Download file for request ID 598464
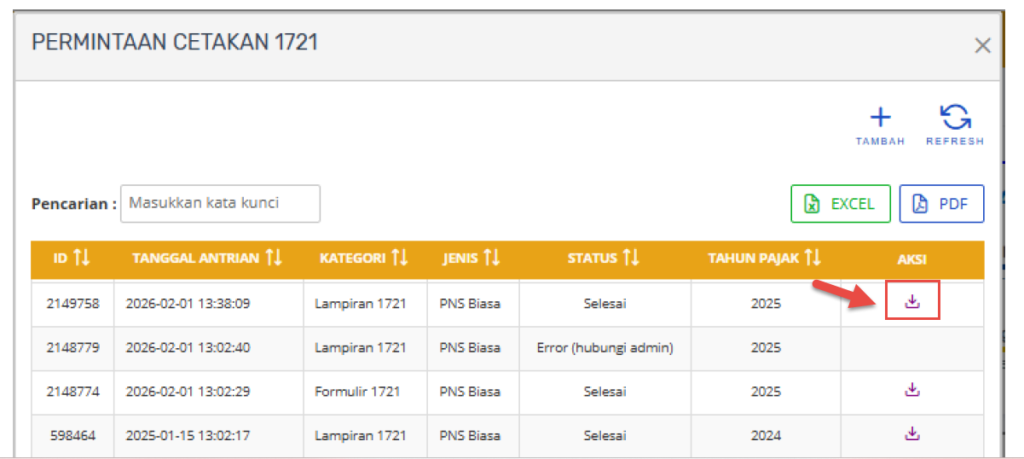Image resolution: width=1024 pixels, height=459 pixels. [x=912, y=434]
